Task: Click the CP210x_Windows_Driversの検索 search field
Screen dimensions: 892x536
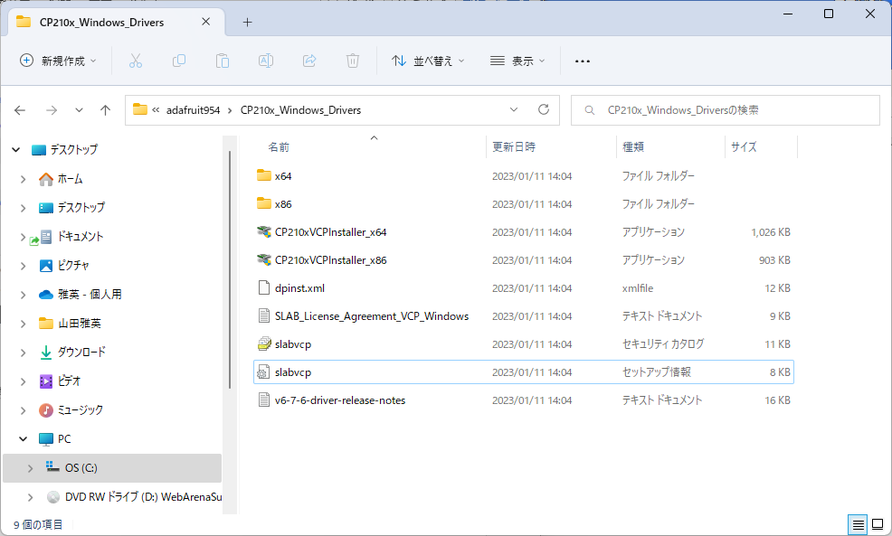Action: pyautogui.click(x=725, y=110)
